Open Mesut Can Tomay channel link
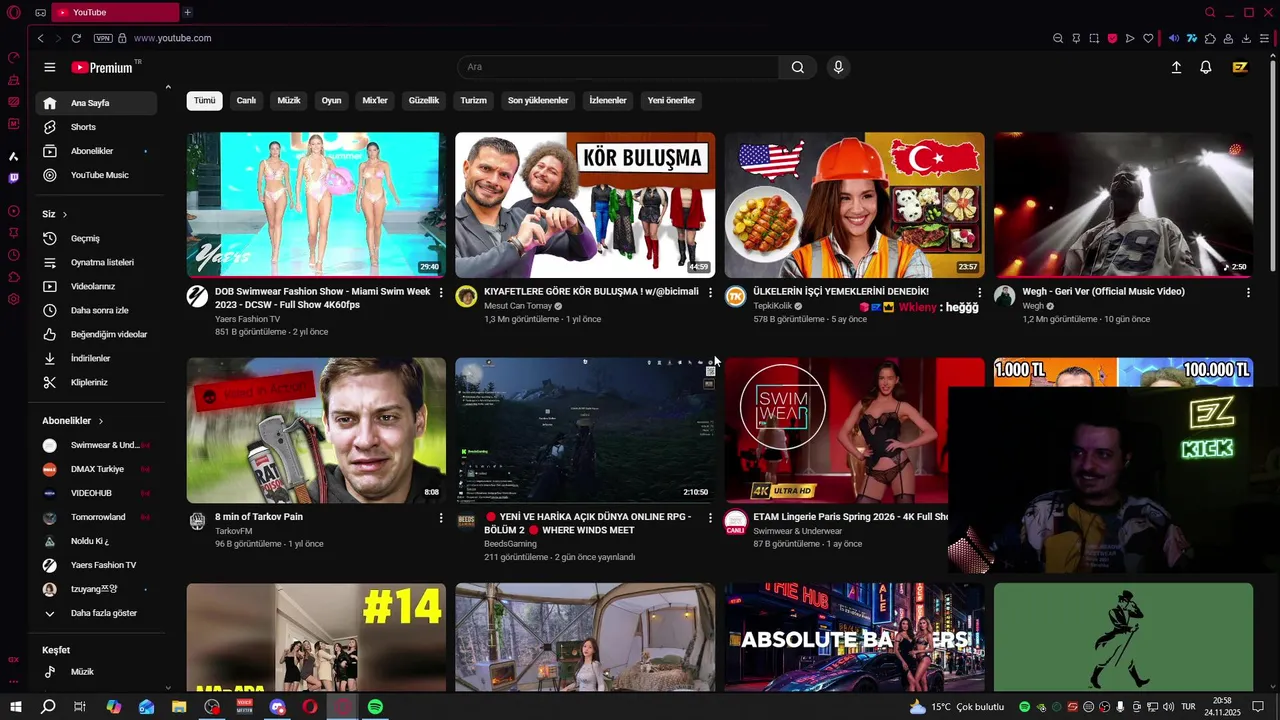 (518, 306)
